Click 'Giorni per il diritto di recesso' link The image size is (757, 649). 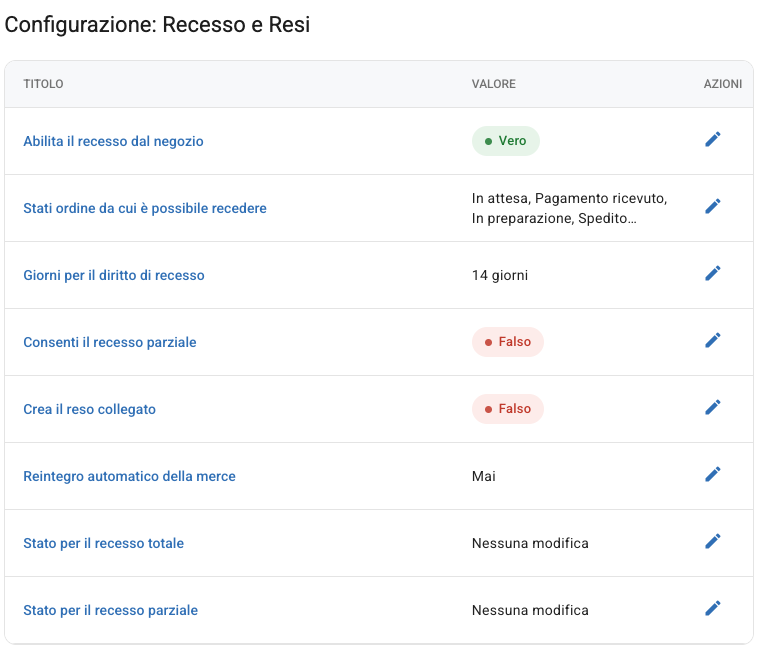click(114, 276)
